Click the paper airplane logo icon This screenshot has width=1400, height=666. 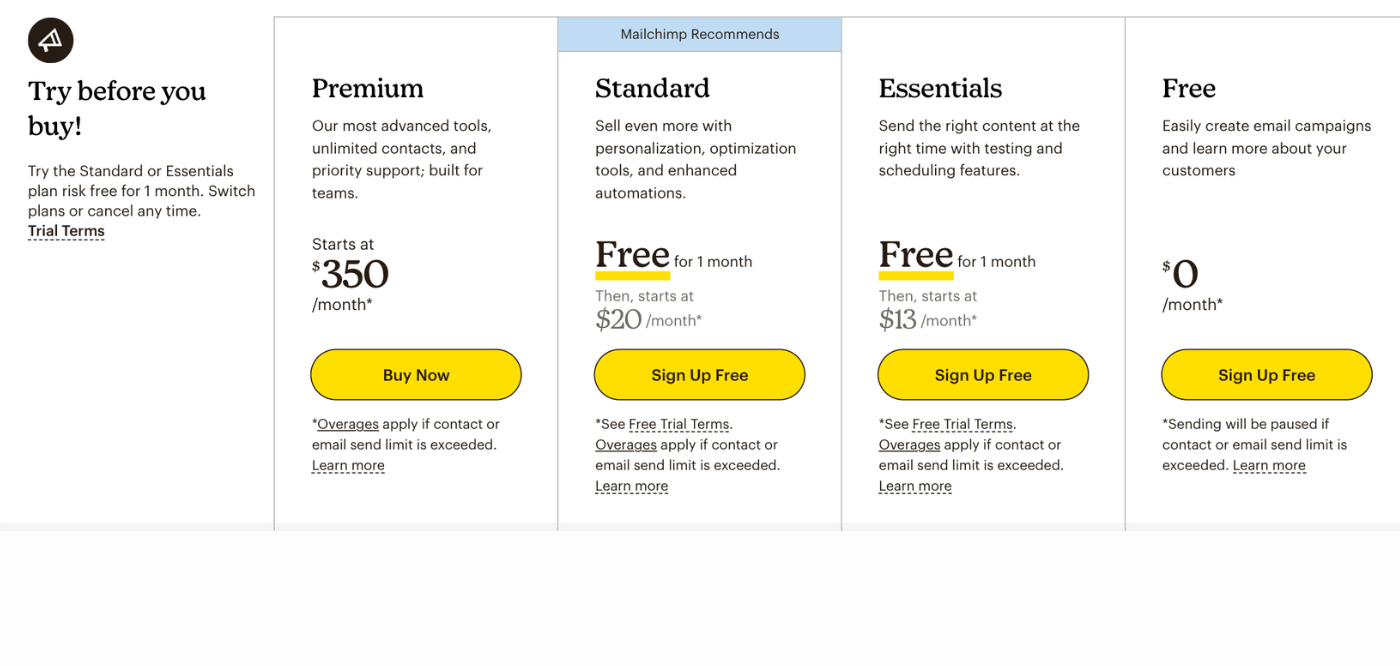pos(51,40)
